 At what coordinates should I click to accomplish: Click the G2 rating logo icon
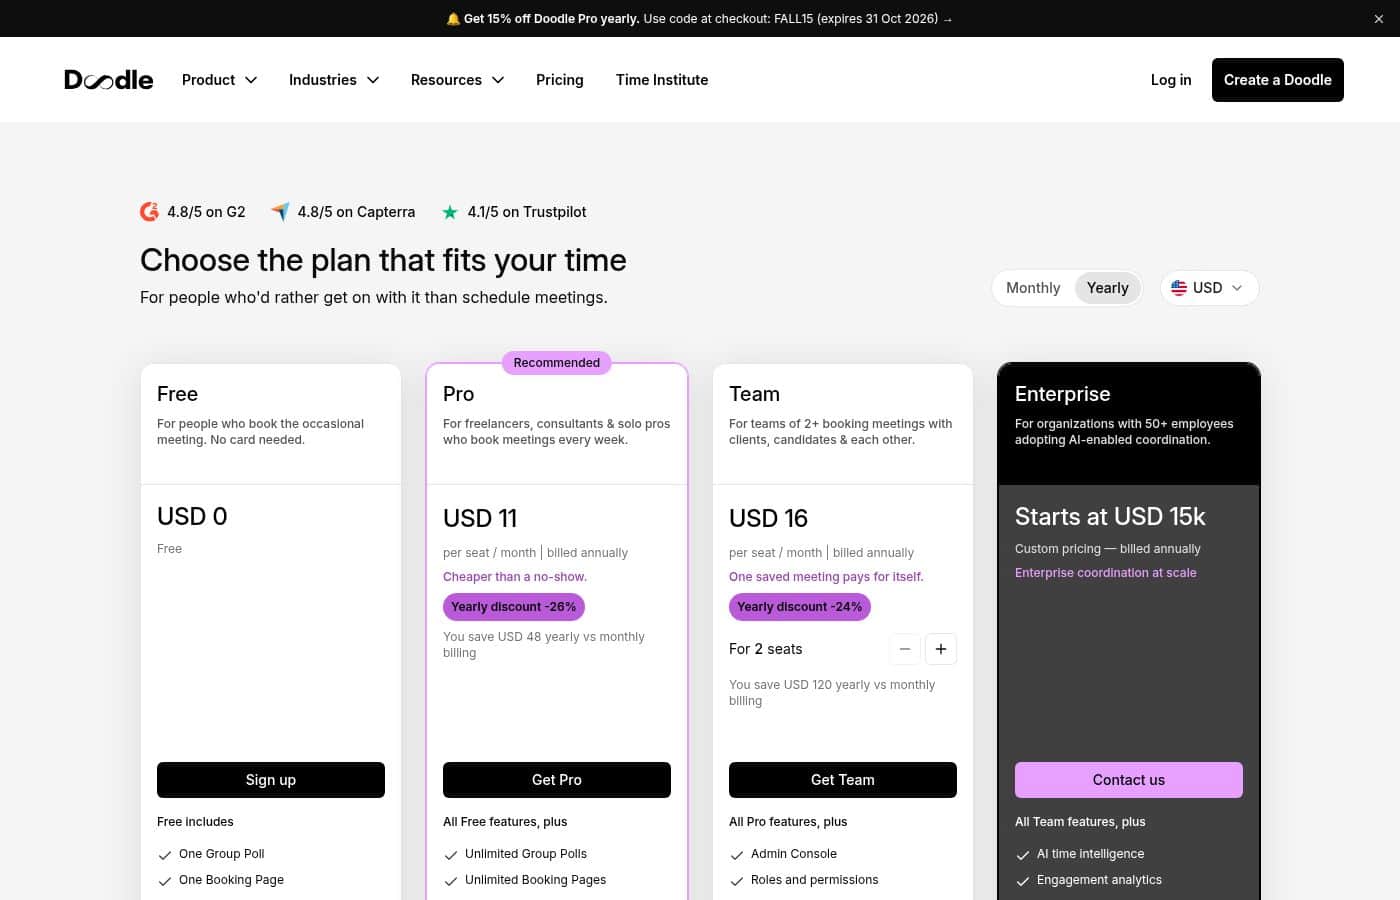[149, 212]
